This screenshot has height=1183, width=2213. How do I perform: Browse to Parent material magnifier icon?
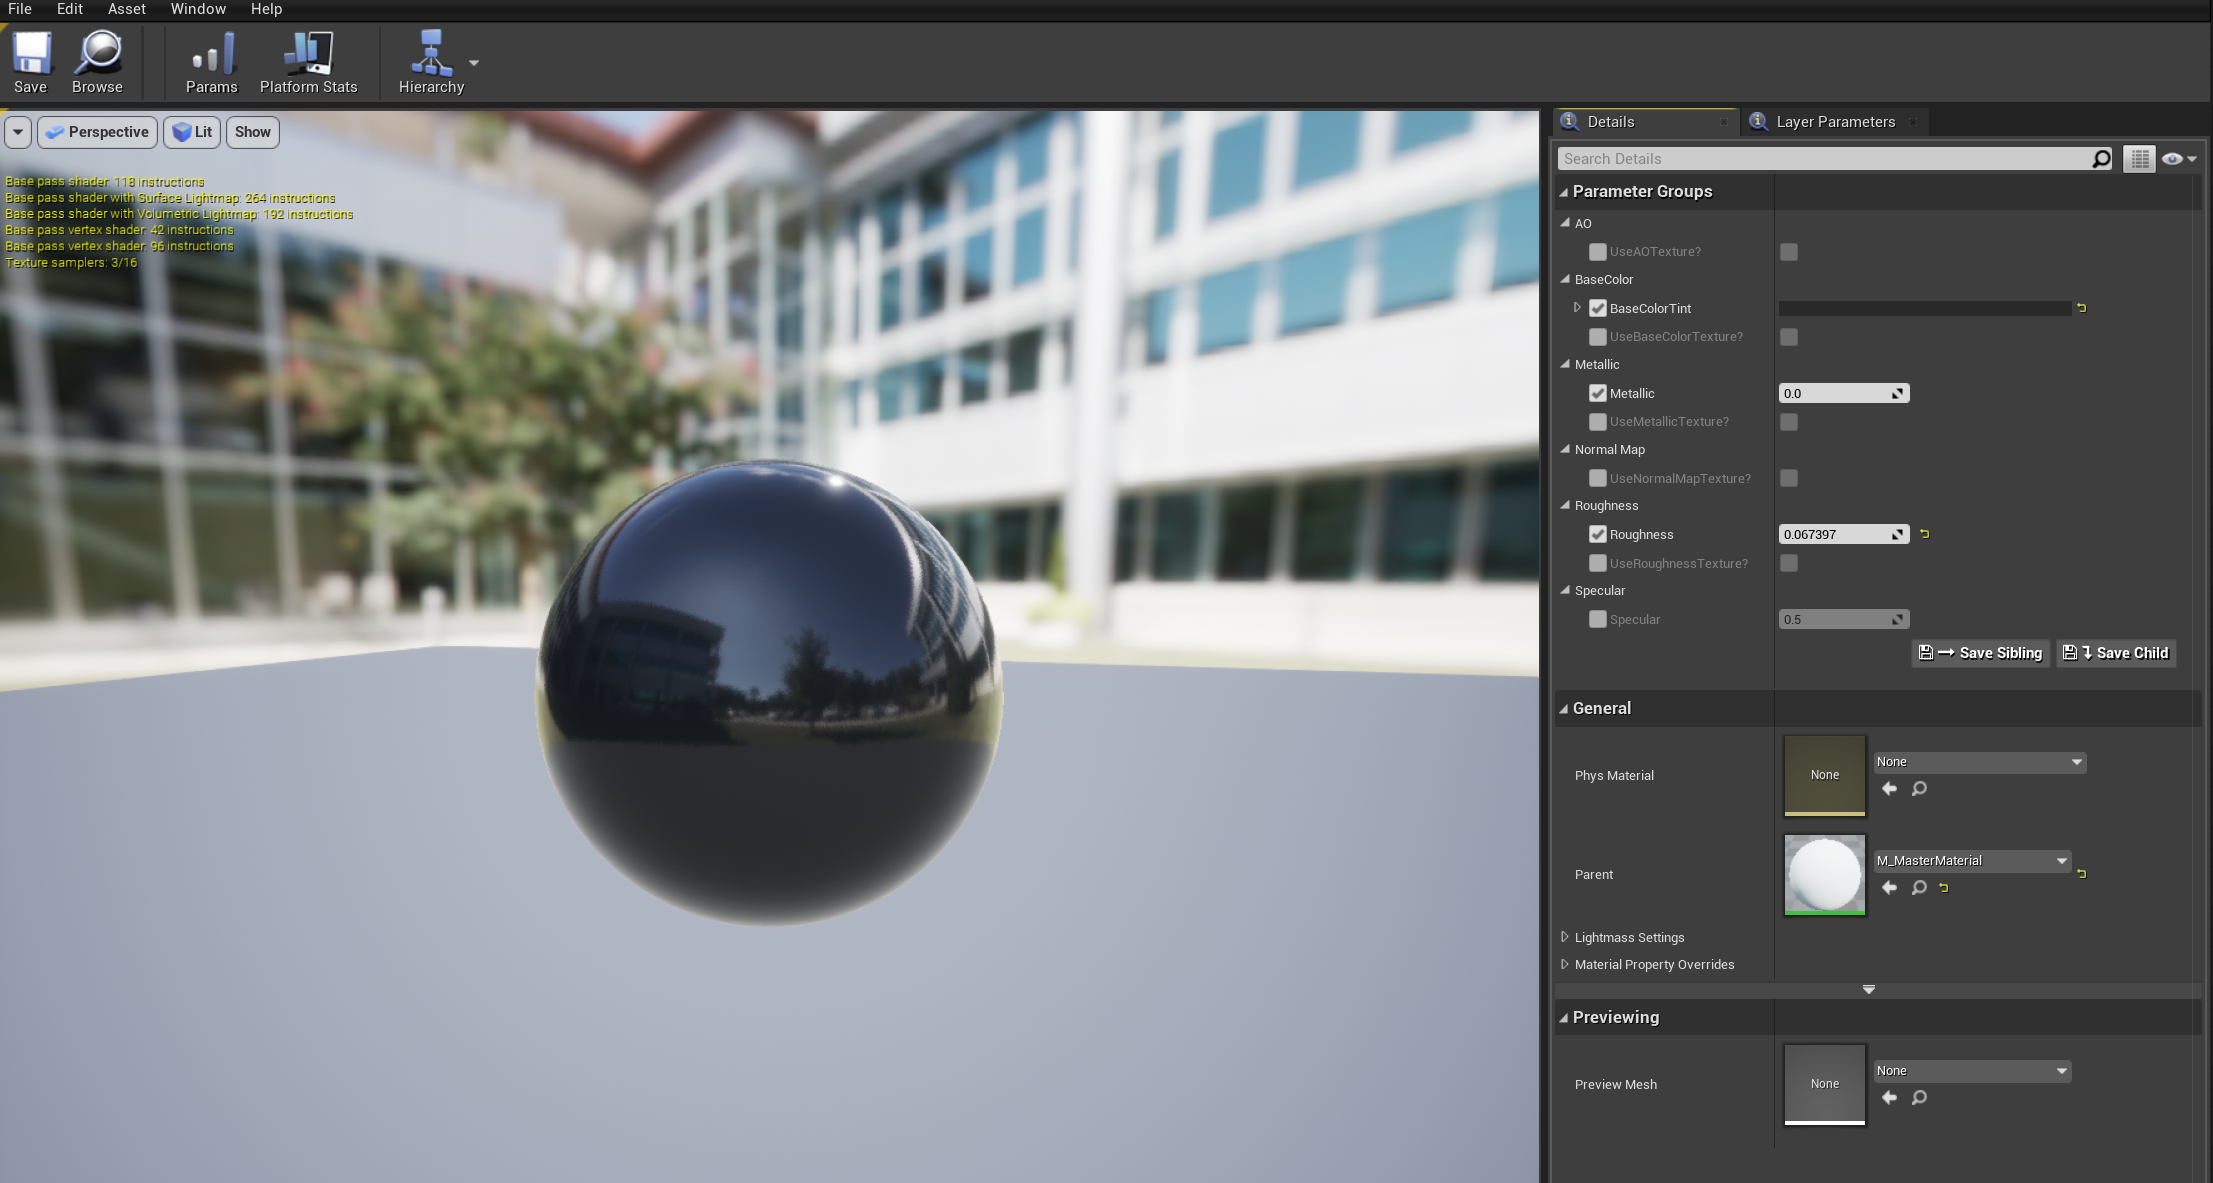[x=1919, y=888]
